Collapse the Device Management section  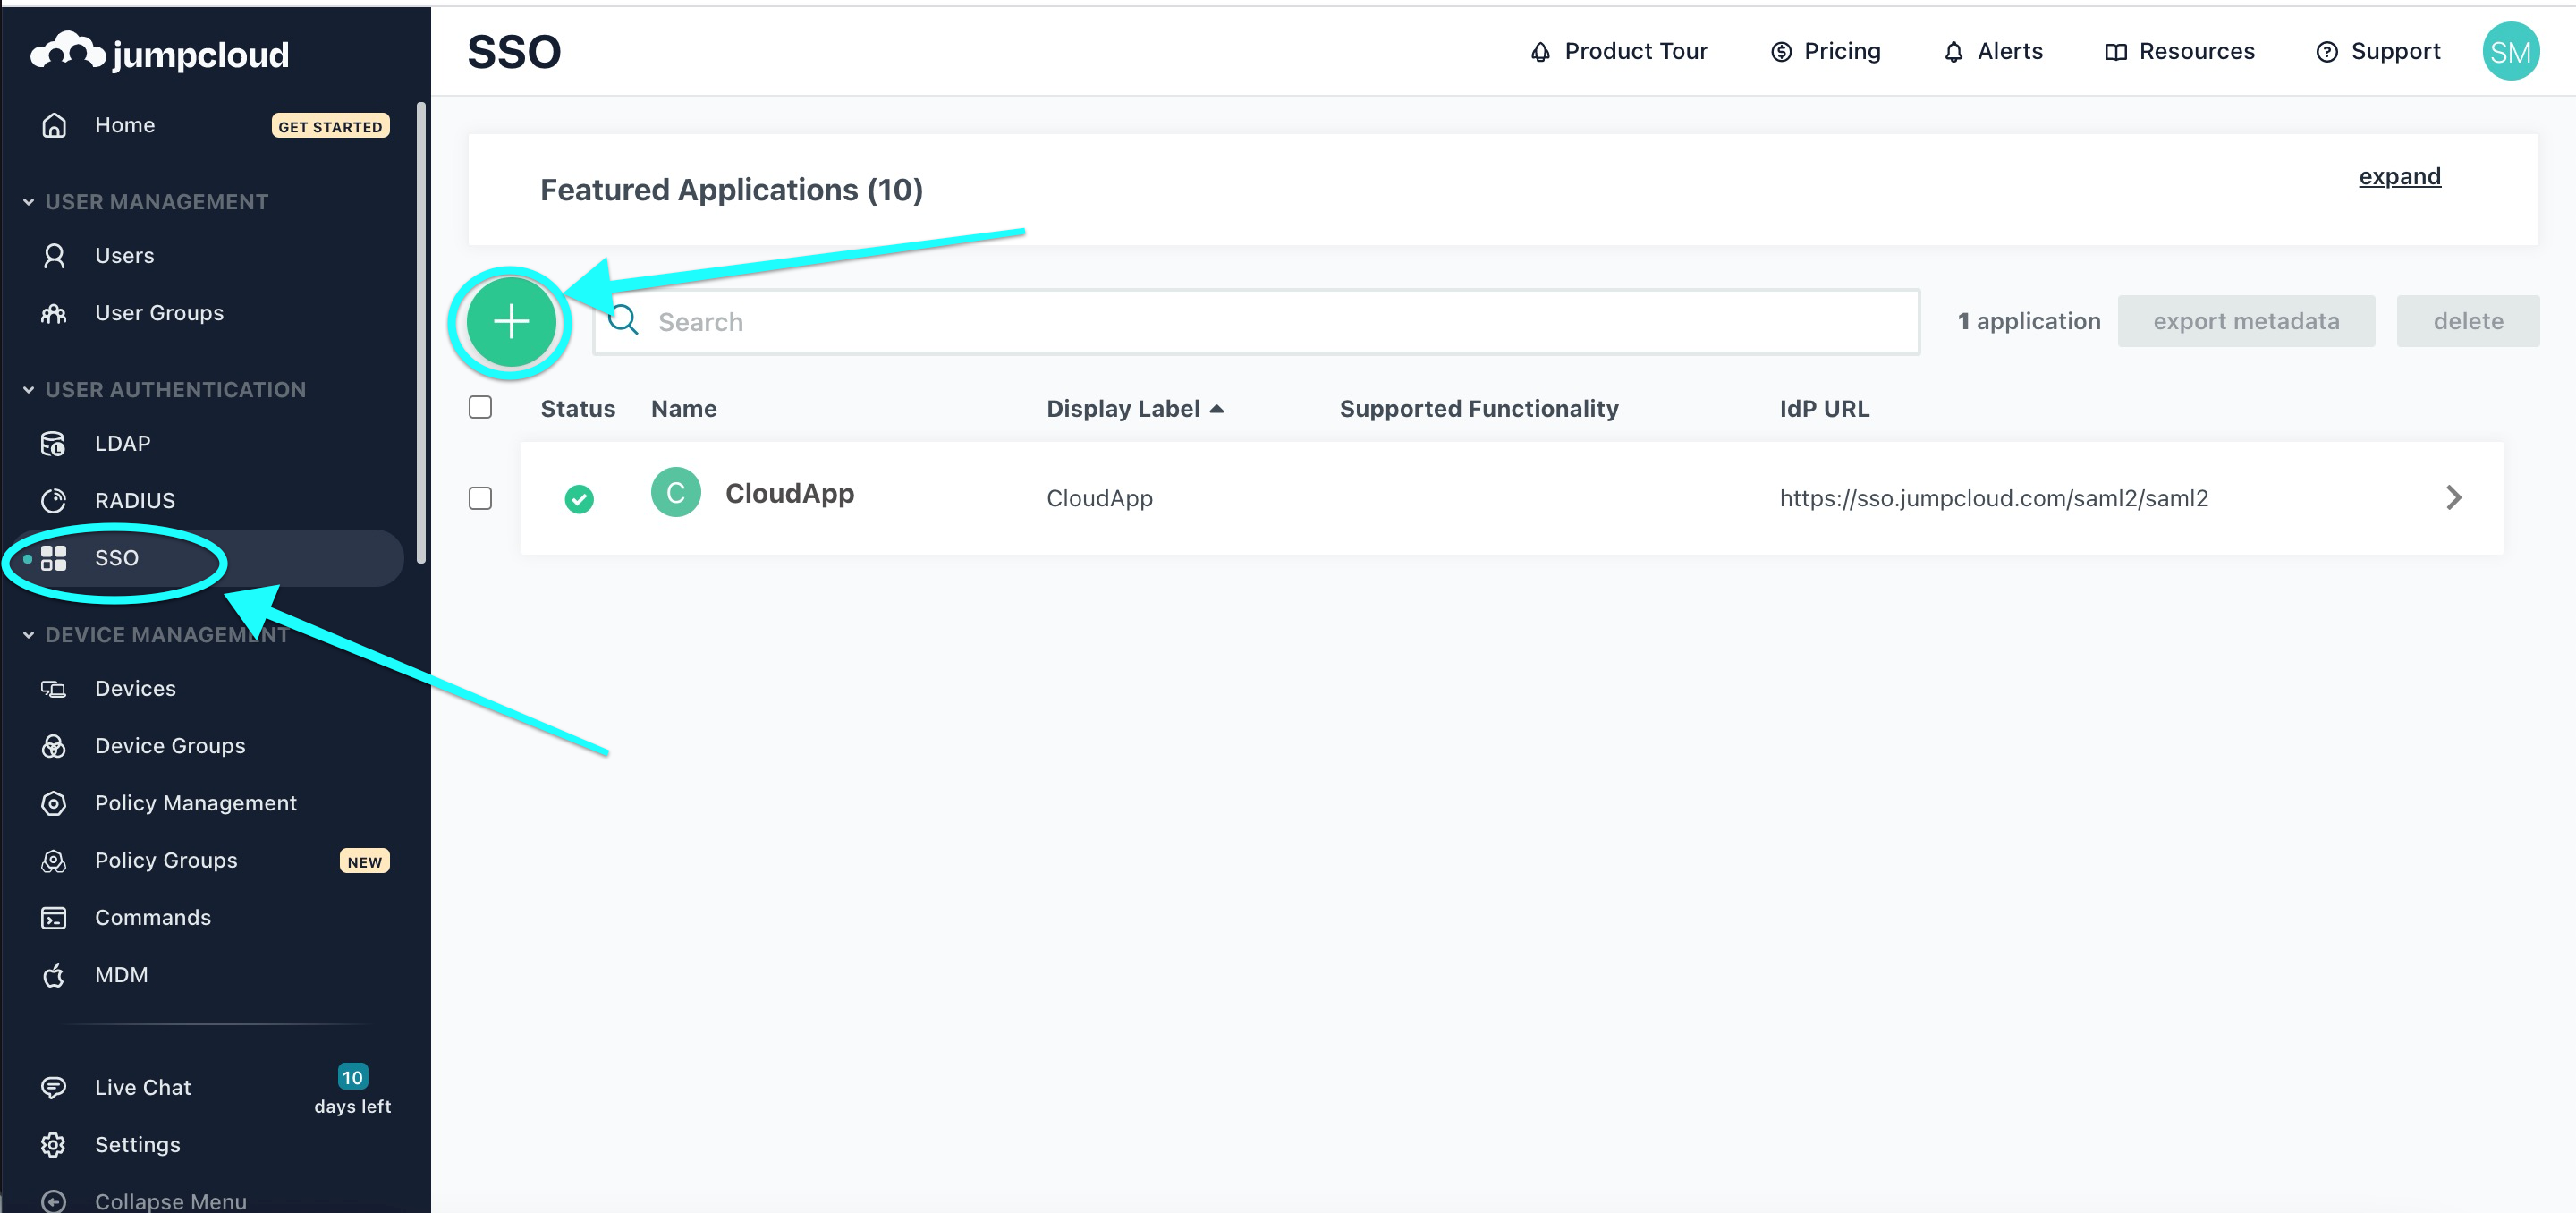click(x=29, y=635)
